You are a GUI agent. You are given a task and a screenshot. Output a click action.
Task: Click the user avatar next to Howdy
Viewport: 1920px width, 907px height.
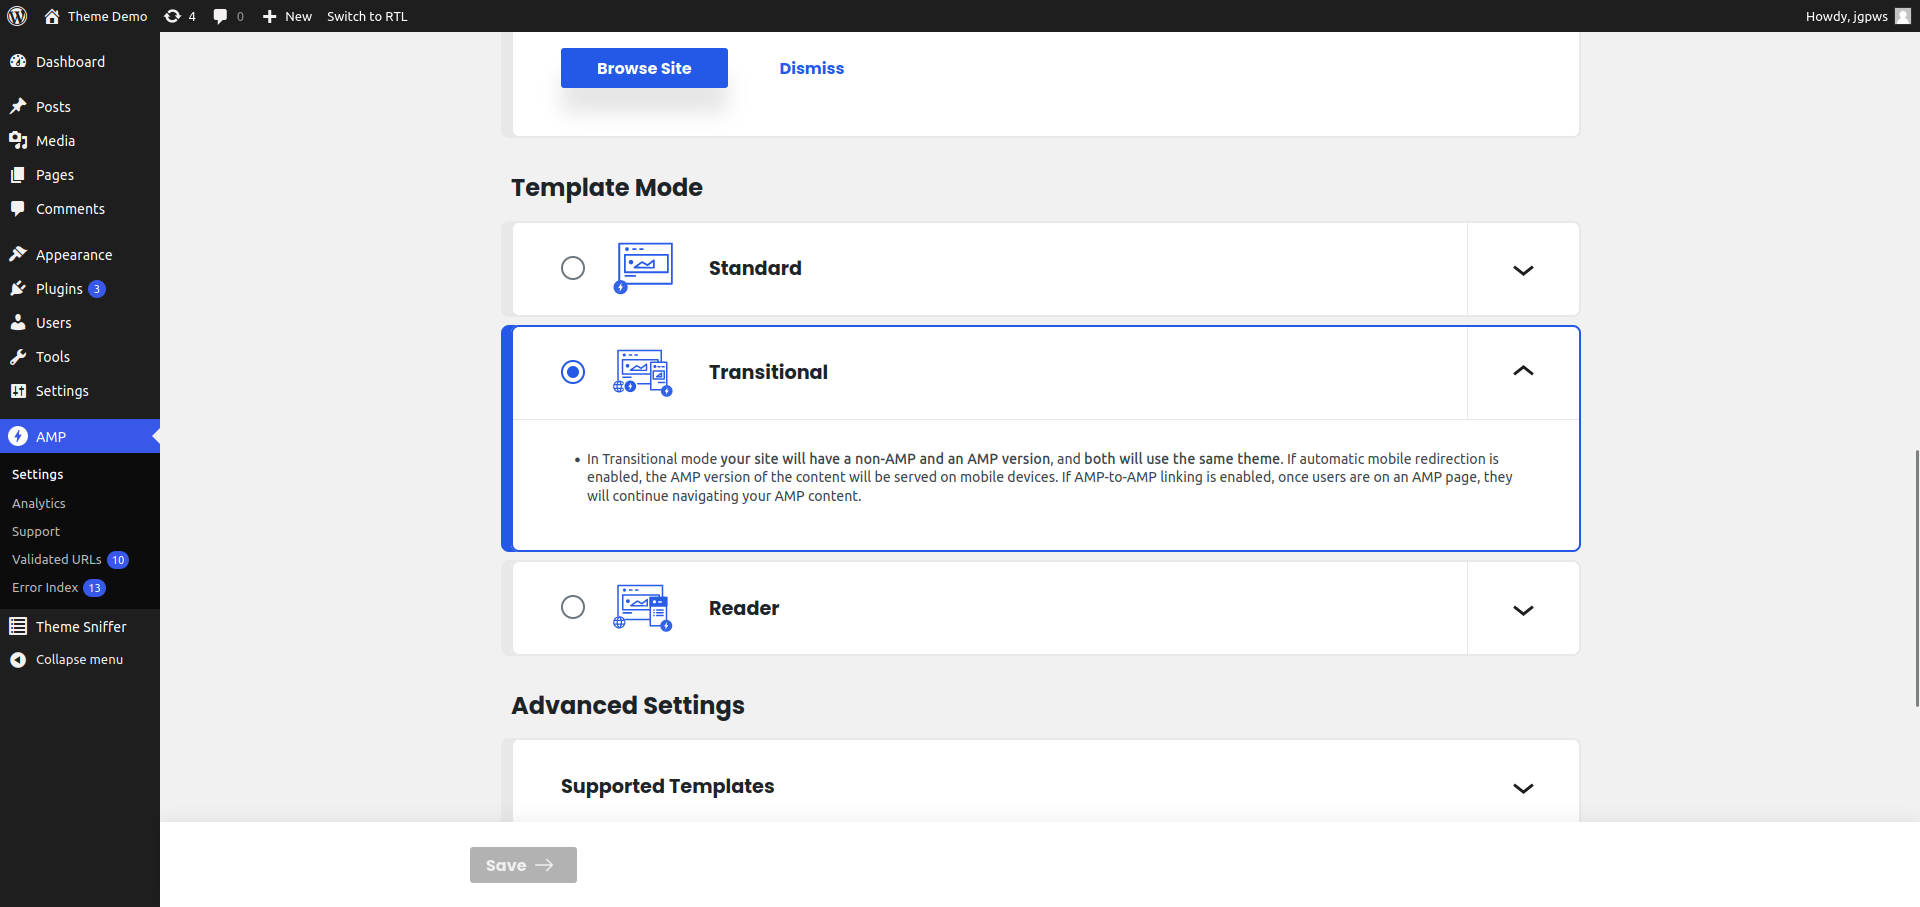[x=1903, y=16]
